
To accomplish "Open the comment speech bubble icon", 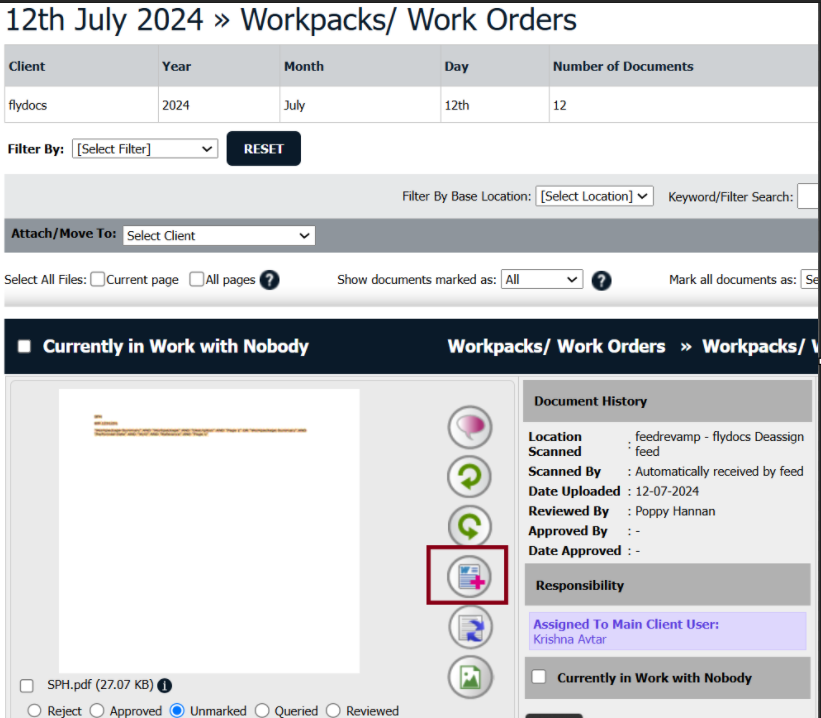I will [x=470, y=427].
